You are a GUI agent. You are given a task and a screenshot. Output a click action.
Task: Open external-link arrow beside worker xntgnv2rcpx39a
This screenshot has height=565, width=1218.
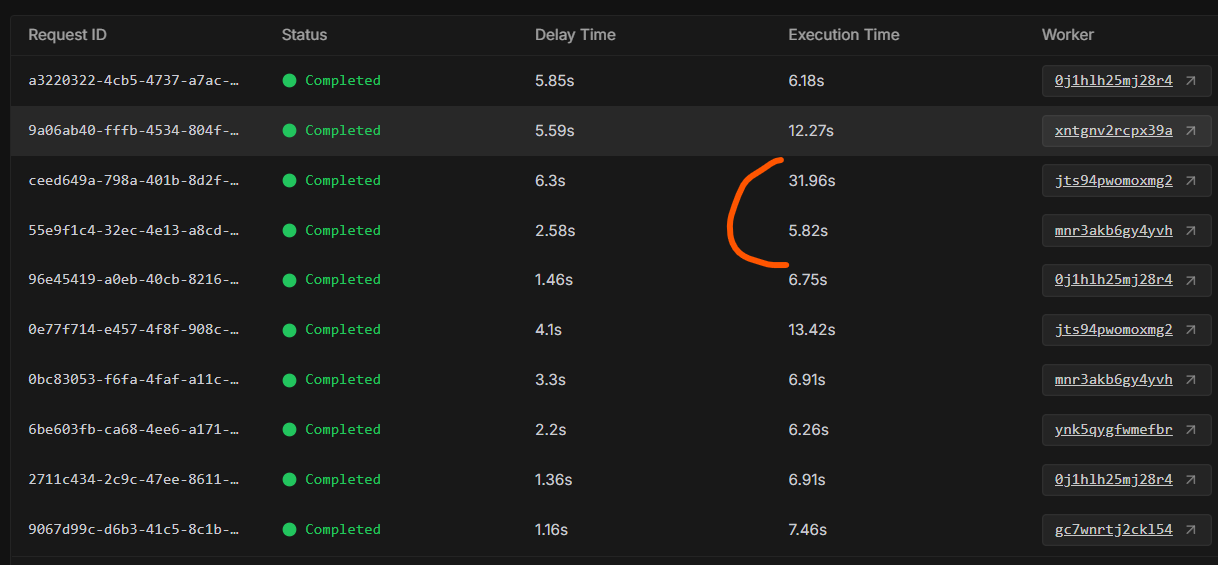(x=1190, y=131)
